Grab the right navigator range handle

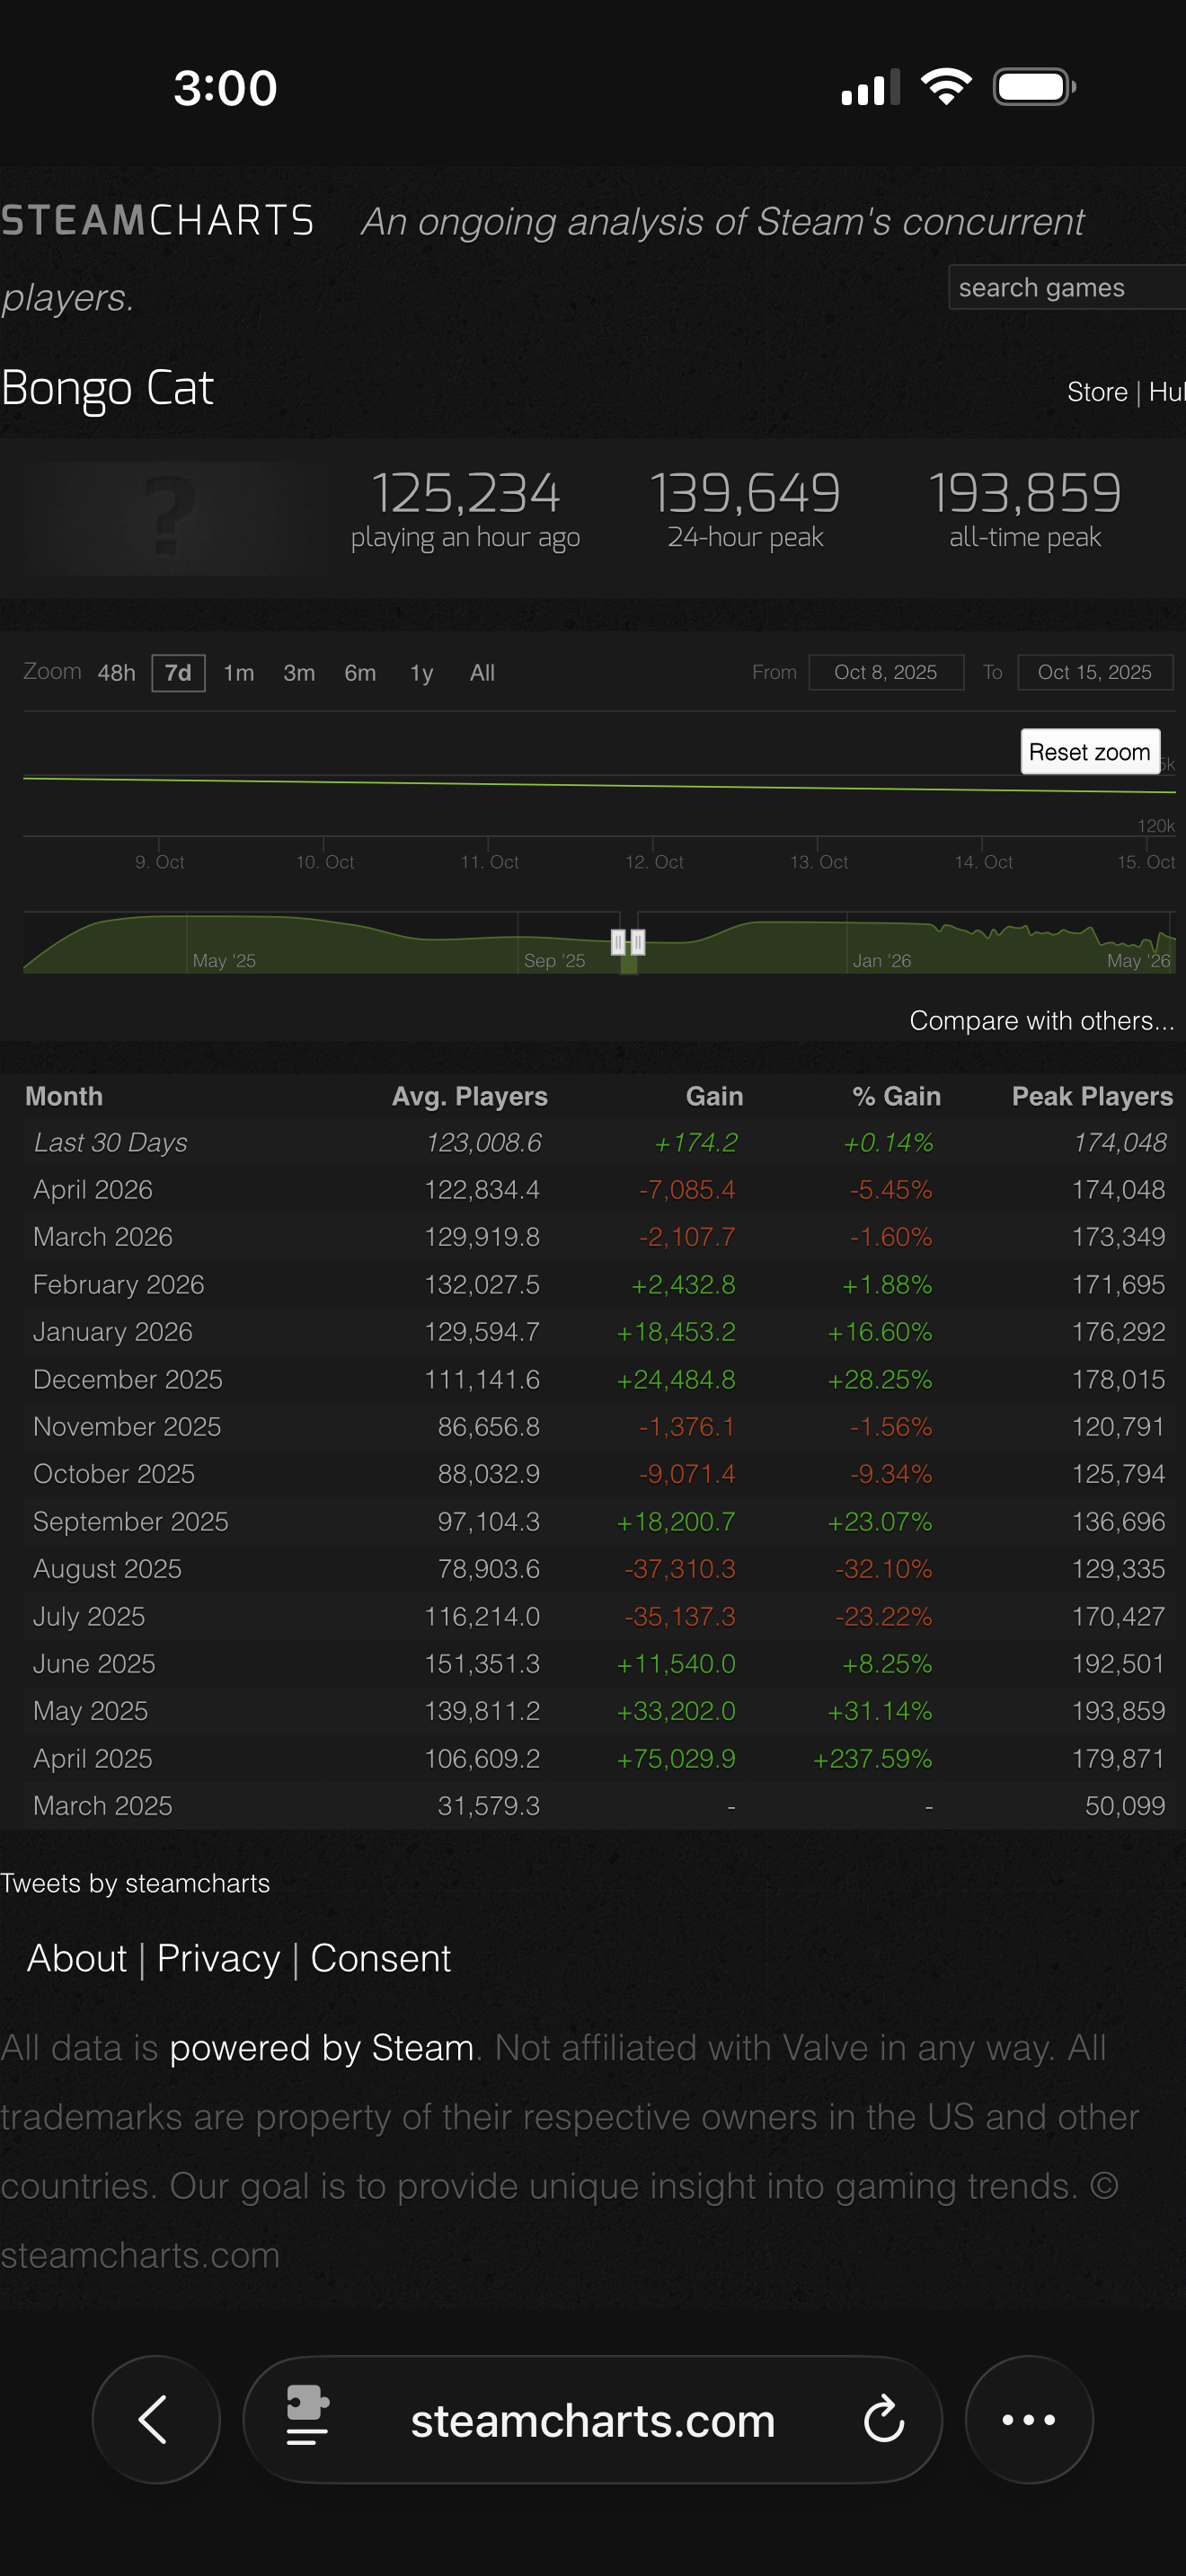tap(638, 941)
